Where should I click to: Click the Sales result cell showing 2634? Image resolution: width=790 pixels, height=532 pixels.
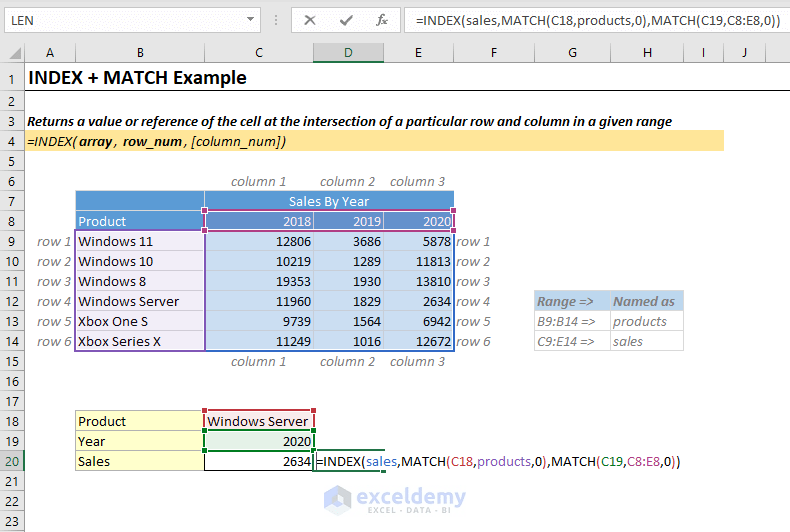click(259, 461)
